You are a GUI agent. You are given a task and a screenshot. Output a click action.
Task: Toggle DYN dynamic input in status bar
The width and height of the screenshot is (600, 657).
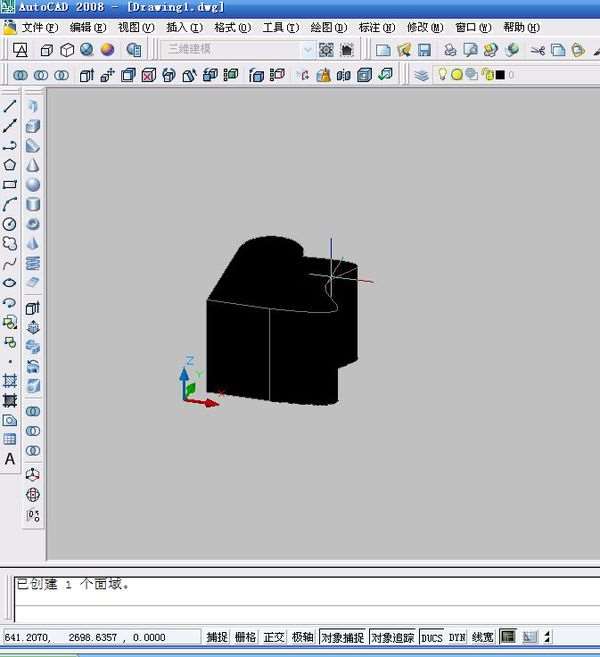(x=457, y=637)
